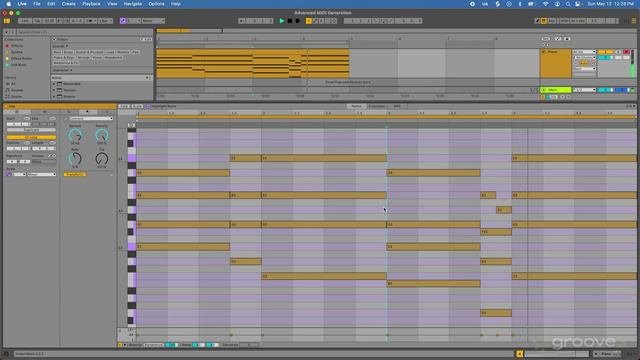Click the Tap tempo button
Viewport: 640px width, 360px height.
[x=37, y=21]
